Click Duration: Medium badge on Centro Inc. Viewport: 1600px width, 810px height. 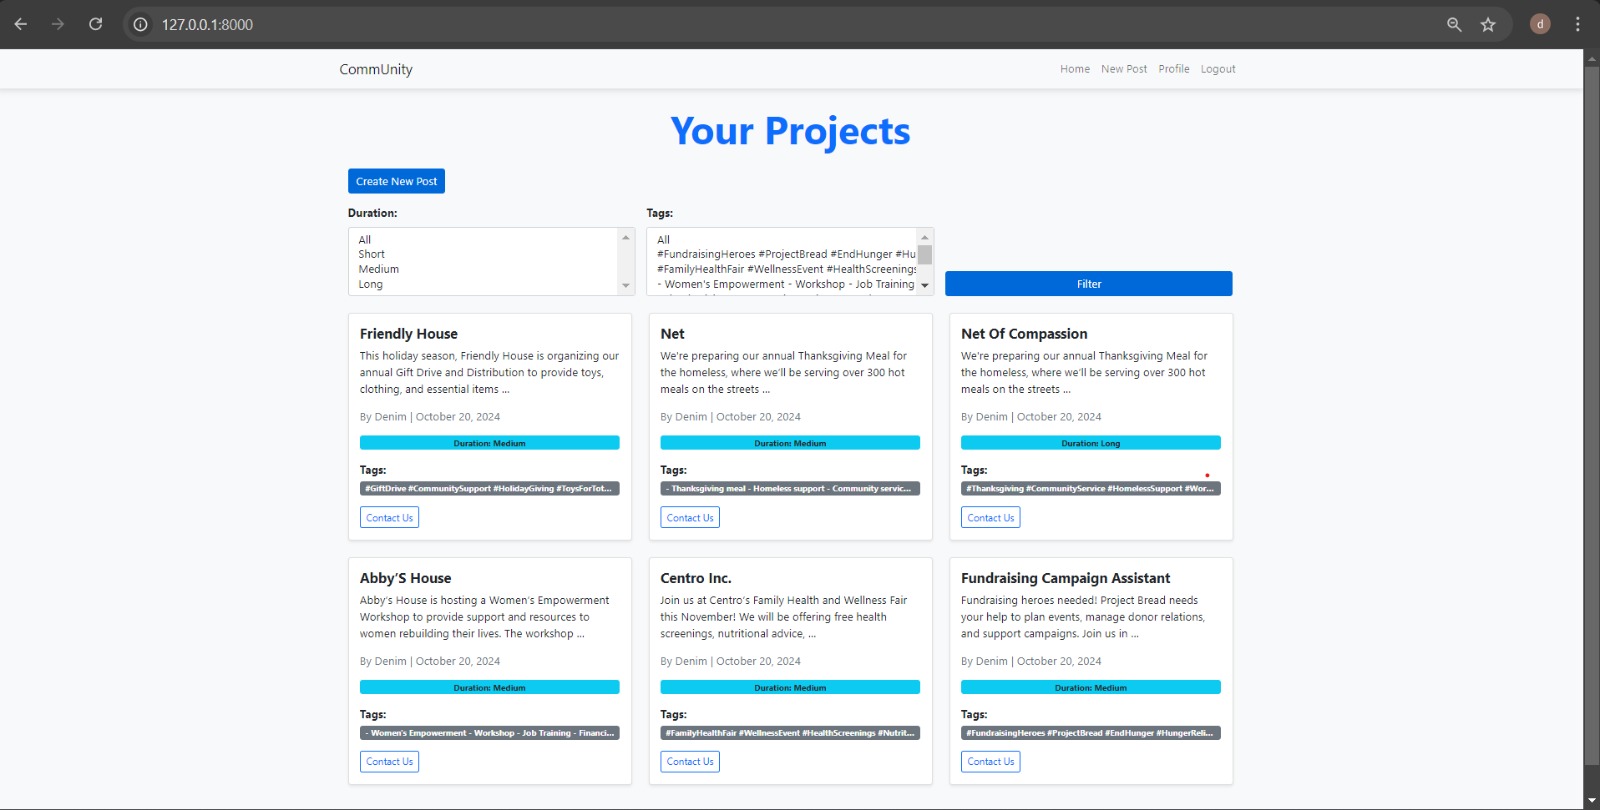(x=790, y=687)
